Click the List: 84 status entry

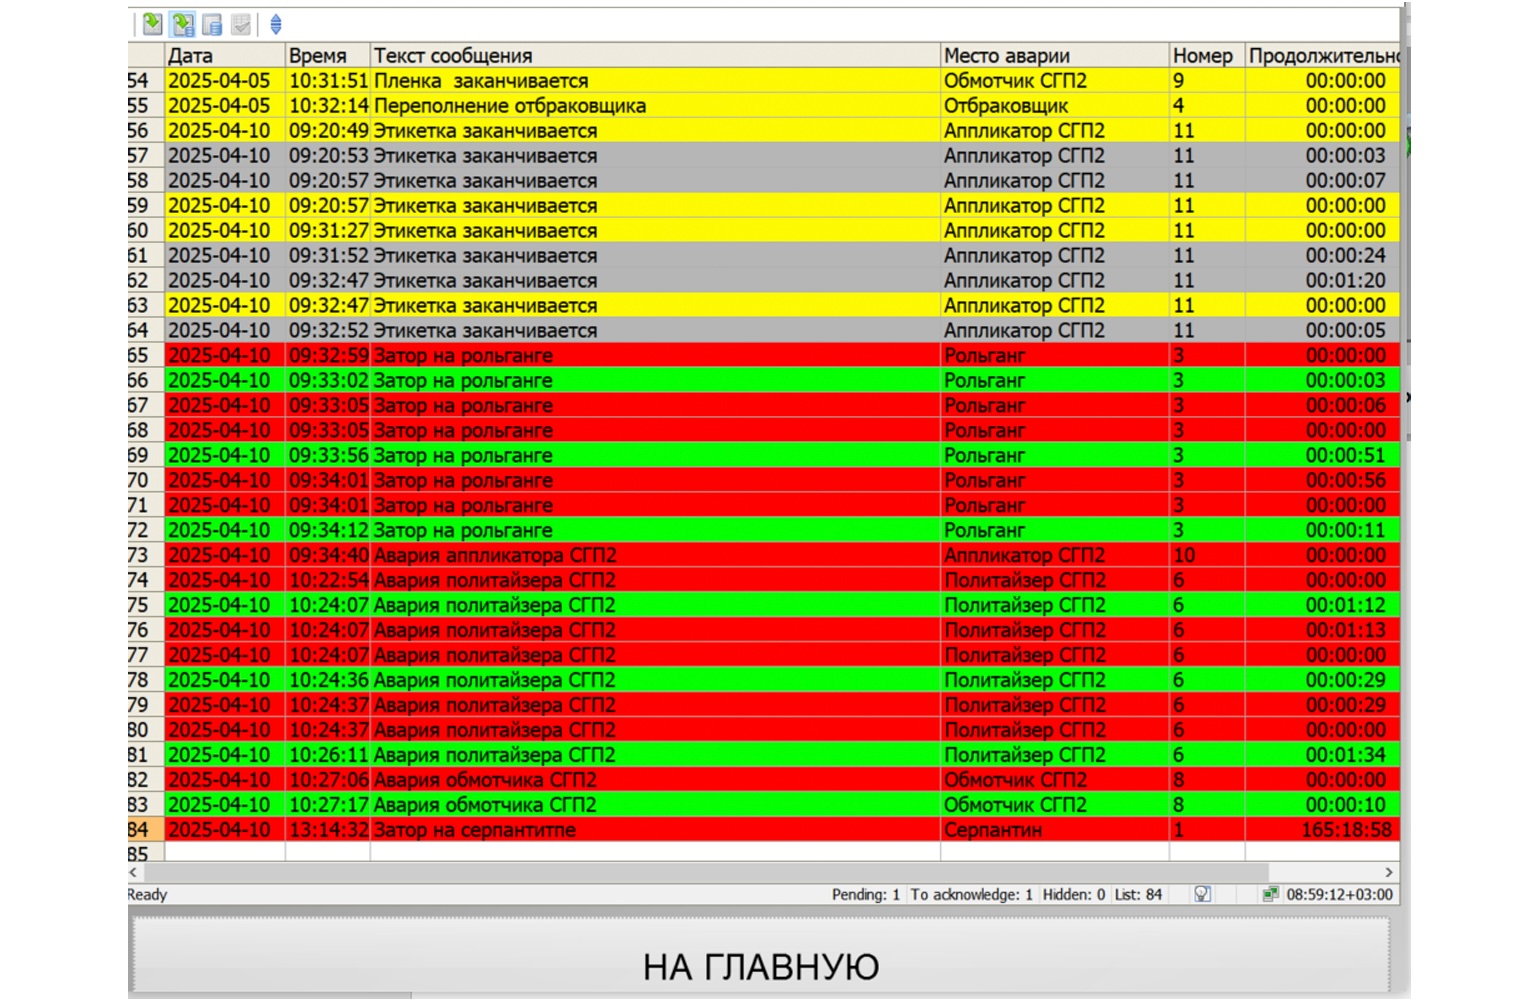[x=1138, y=895]
